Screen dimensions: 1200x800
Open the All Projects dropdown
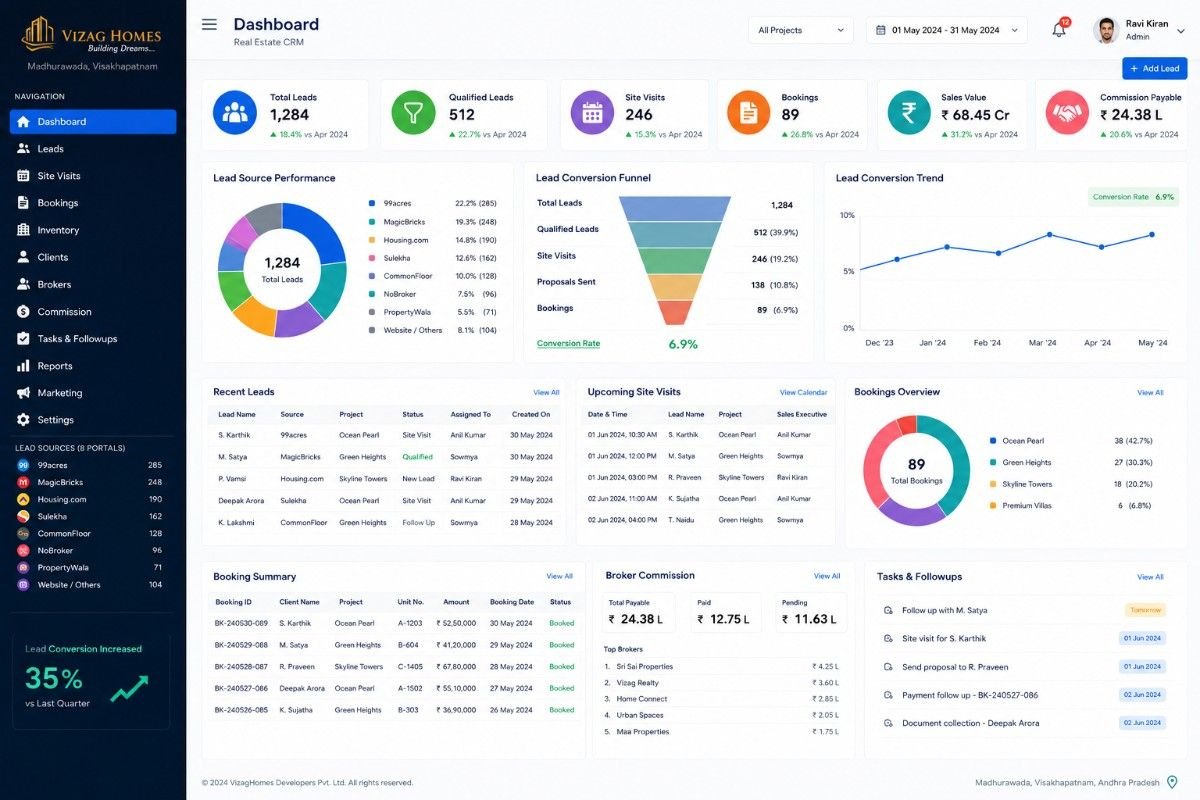pyautogui.click(x=801, y=30)
